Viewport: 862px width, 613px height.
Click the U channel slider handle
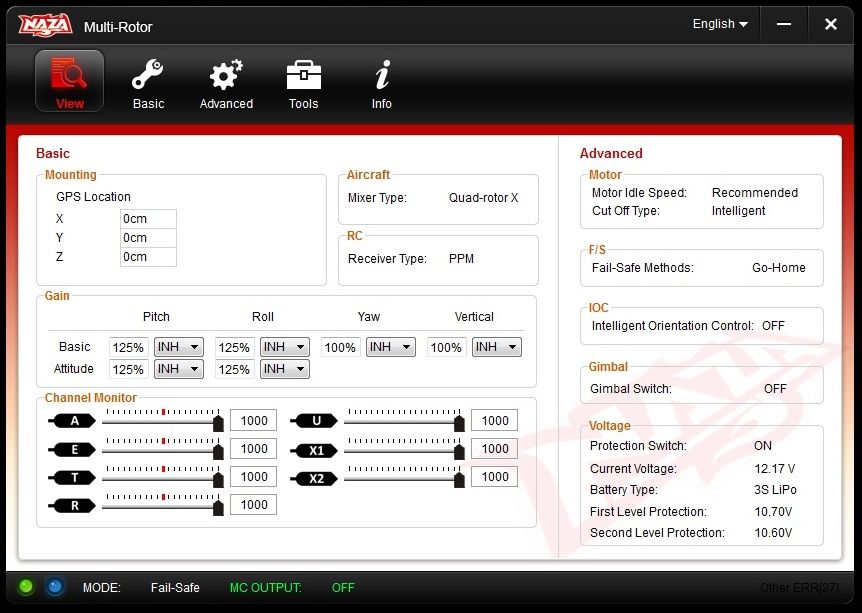click(x=459, y=423)
